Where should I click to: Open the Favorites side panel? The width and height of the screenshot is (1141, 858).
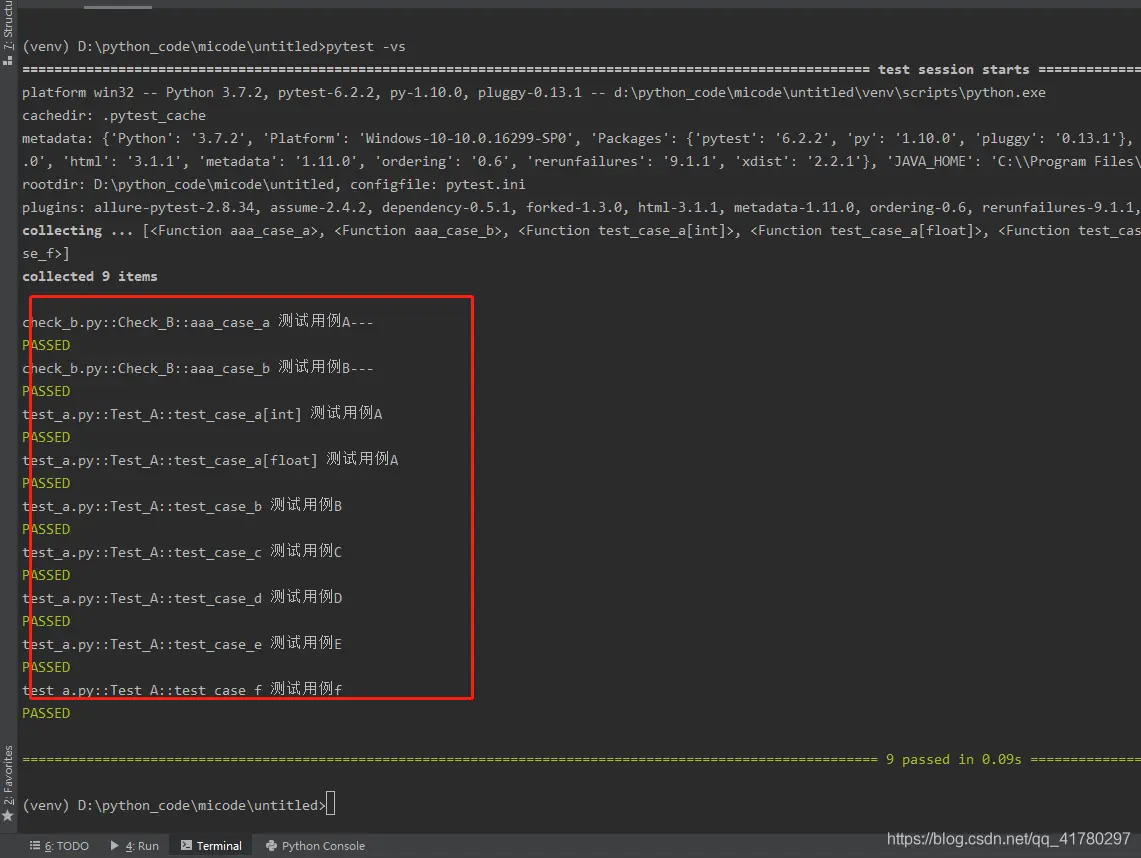coord(8,783)
